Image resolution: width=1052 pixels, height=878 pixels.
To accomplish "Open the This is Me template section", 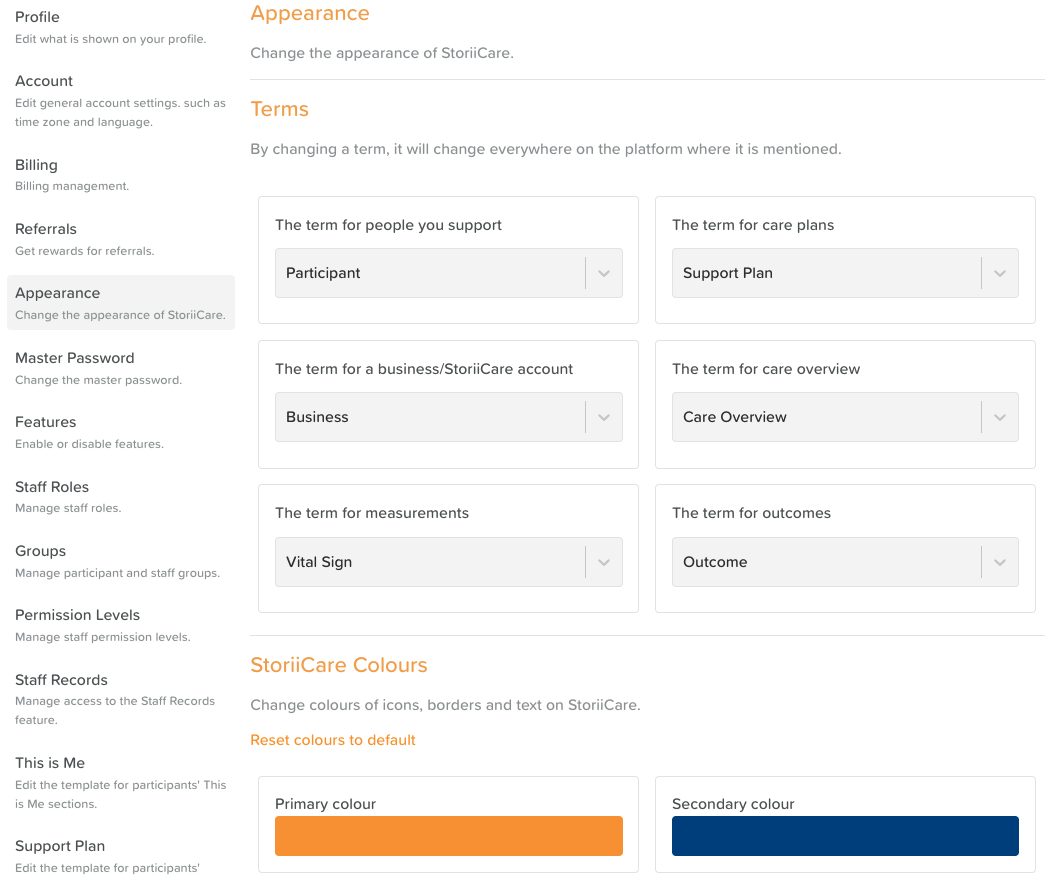I will [121, 782].
